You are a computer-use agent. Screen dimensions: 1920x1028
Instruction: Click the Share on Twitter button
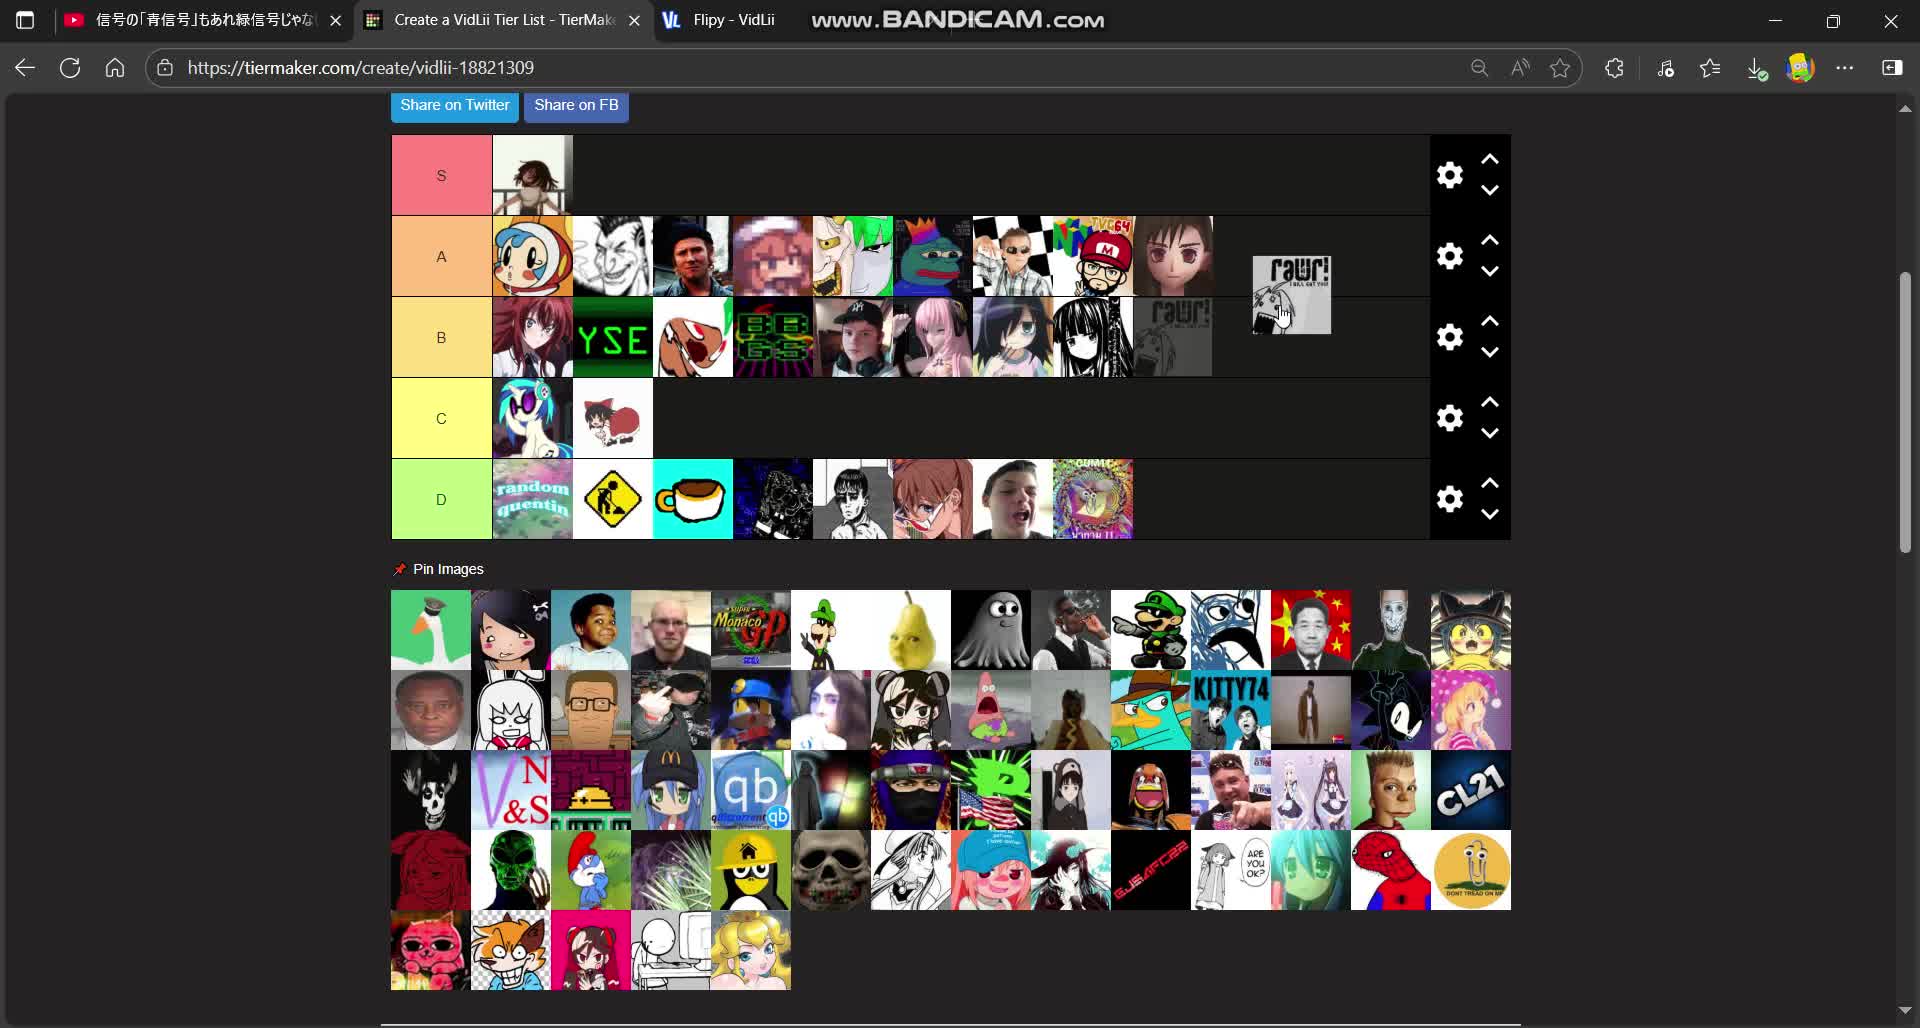(454, 104)
